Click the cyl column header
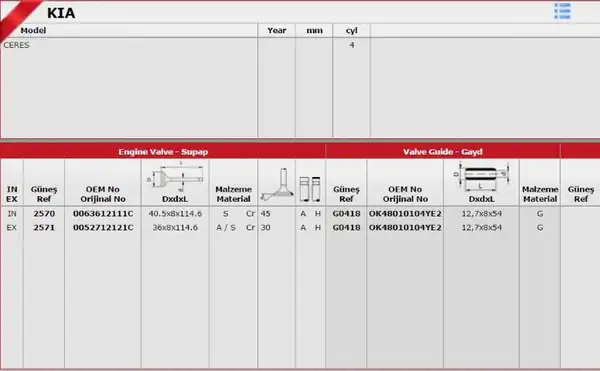The width and height of the screenshot is (600, 371). [x=352, y=31]
